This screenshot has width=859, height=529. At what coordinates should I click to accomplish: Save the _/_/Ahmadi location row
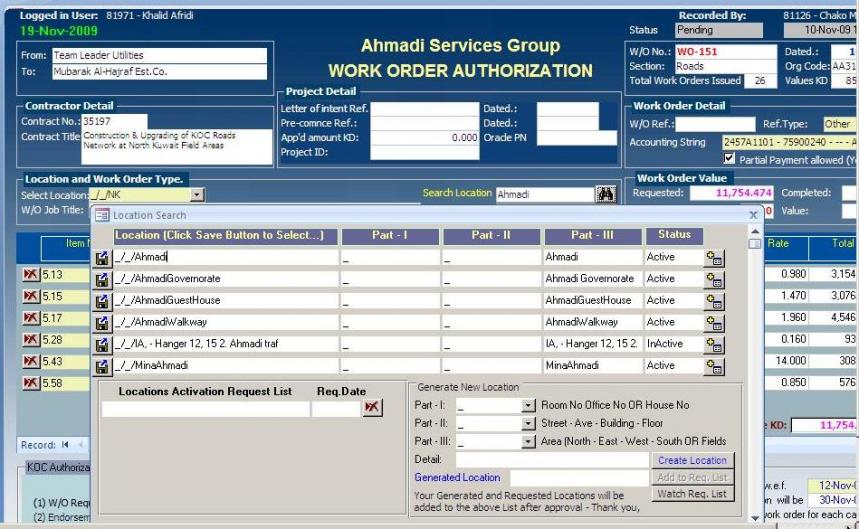point(102,258)
